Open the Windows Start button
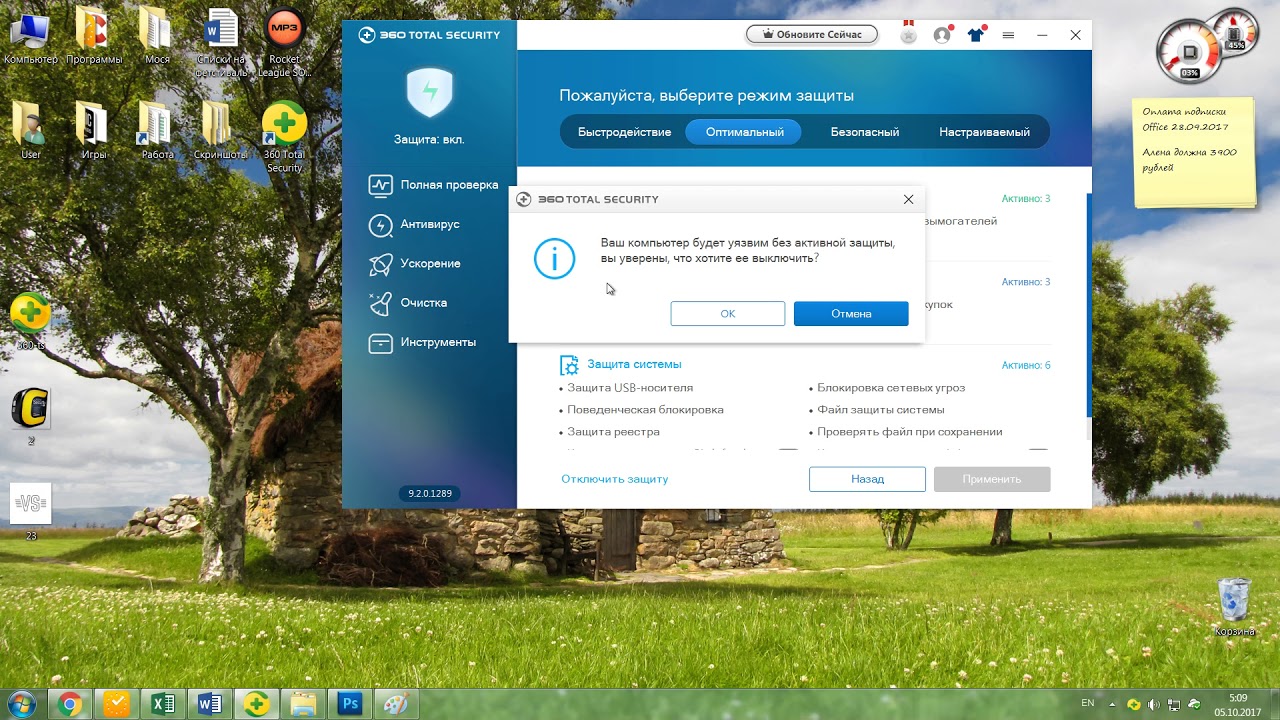This screenshot has height=720, width=1280. pyautogui.click(x=21, y=704)
